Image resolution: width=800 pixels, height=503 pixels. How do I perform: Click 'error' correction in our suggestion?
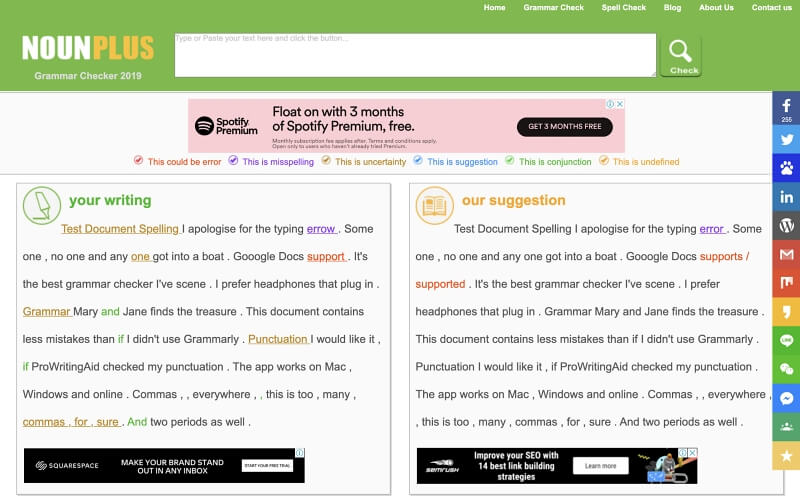click(x=712, y=229)
